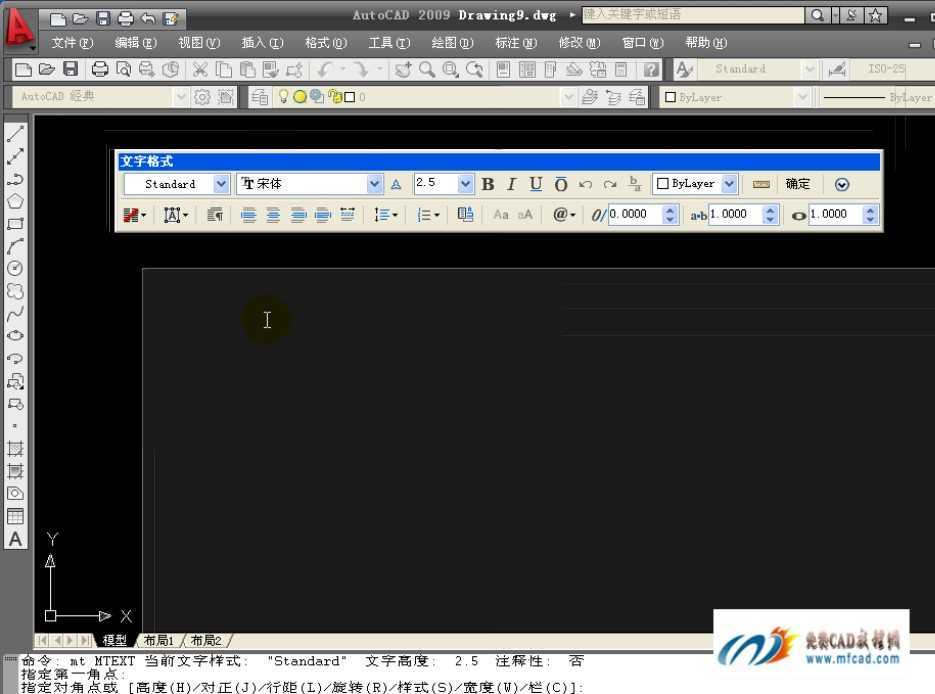Click the Help question mark icon
Screen dimensions: 935x694
pos(651,69)
